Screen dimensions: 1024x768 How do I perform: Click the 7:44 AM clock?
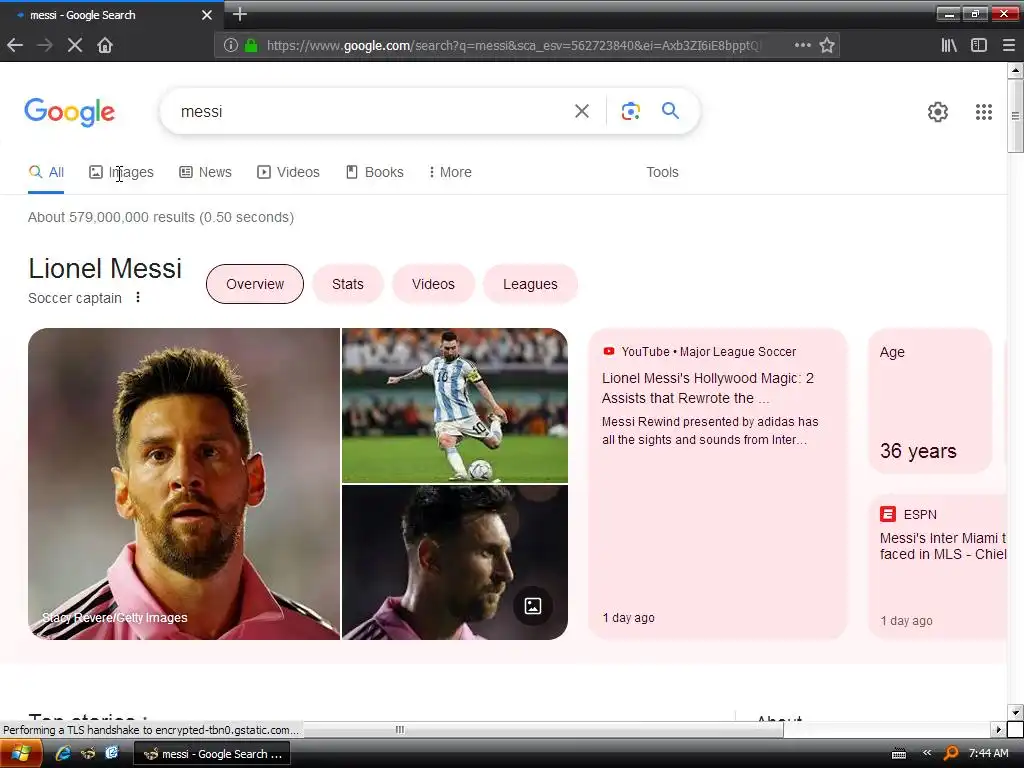988,753
